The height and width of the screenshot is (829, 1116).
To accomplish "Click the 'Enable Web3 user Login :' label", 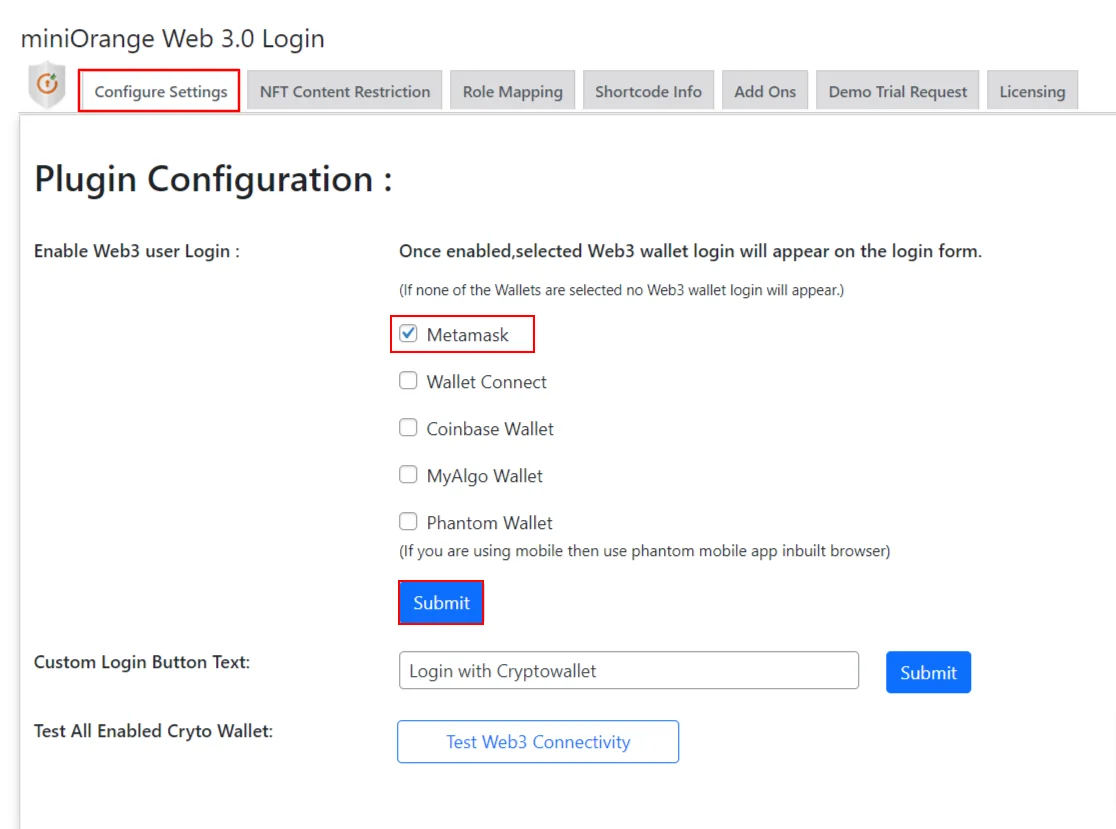I will (x=137, y=251).
